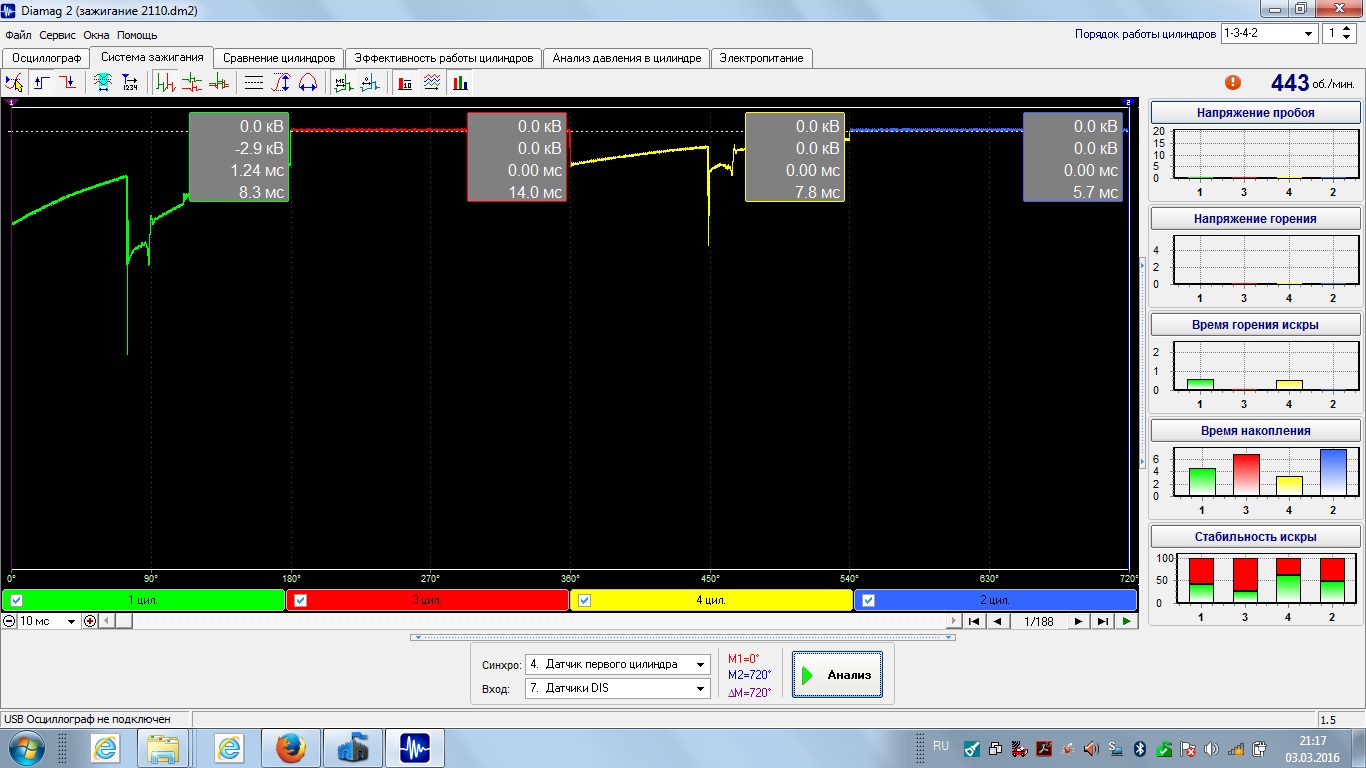Open the Синхро source dropdown
Viewport: 1366px width, 768px height.
617,664
